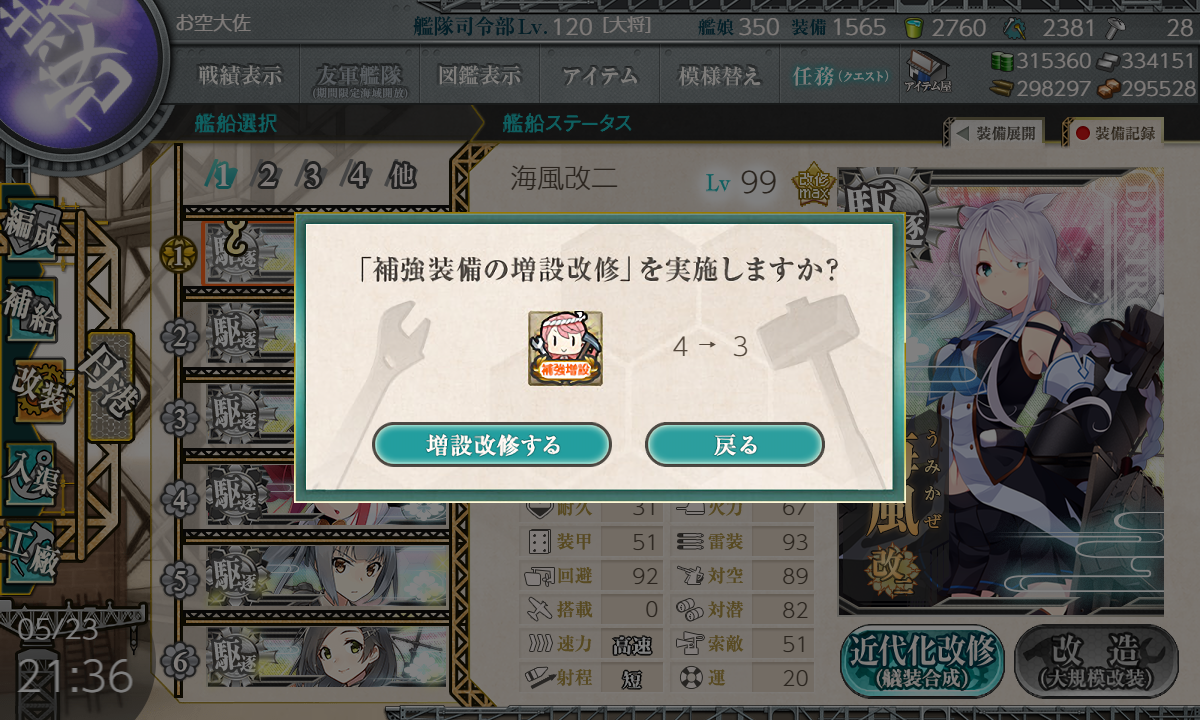
Task: Select the 編成 sidebar icon
Action: coord(32,228)
